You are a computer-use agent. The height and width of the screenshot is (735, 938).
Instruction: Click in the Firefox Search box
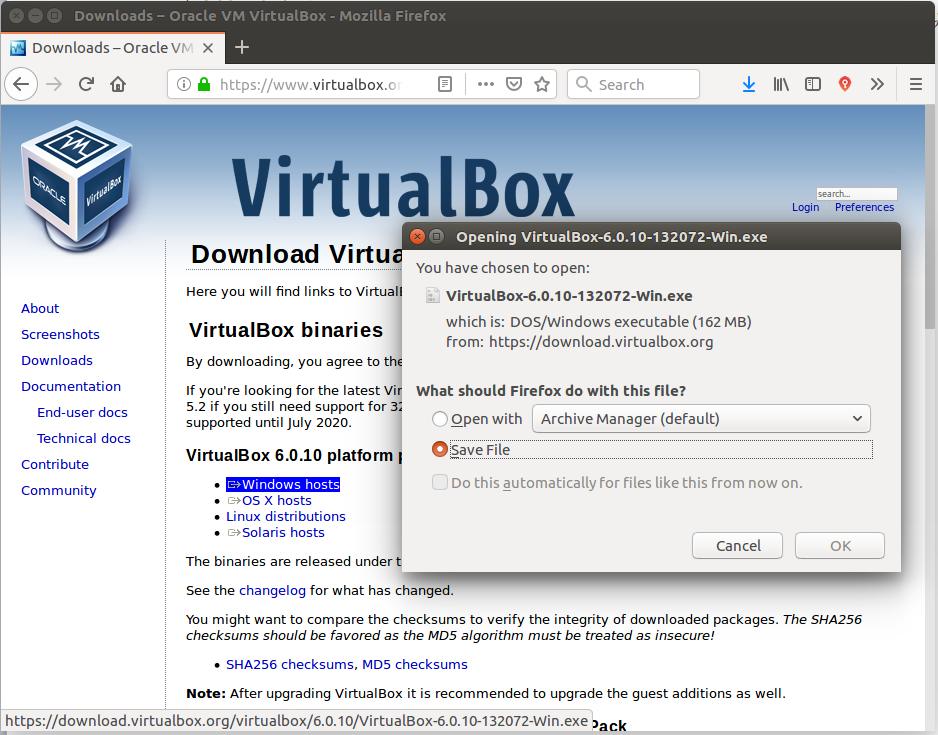pyautogui.click(x=633, y=84)
